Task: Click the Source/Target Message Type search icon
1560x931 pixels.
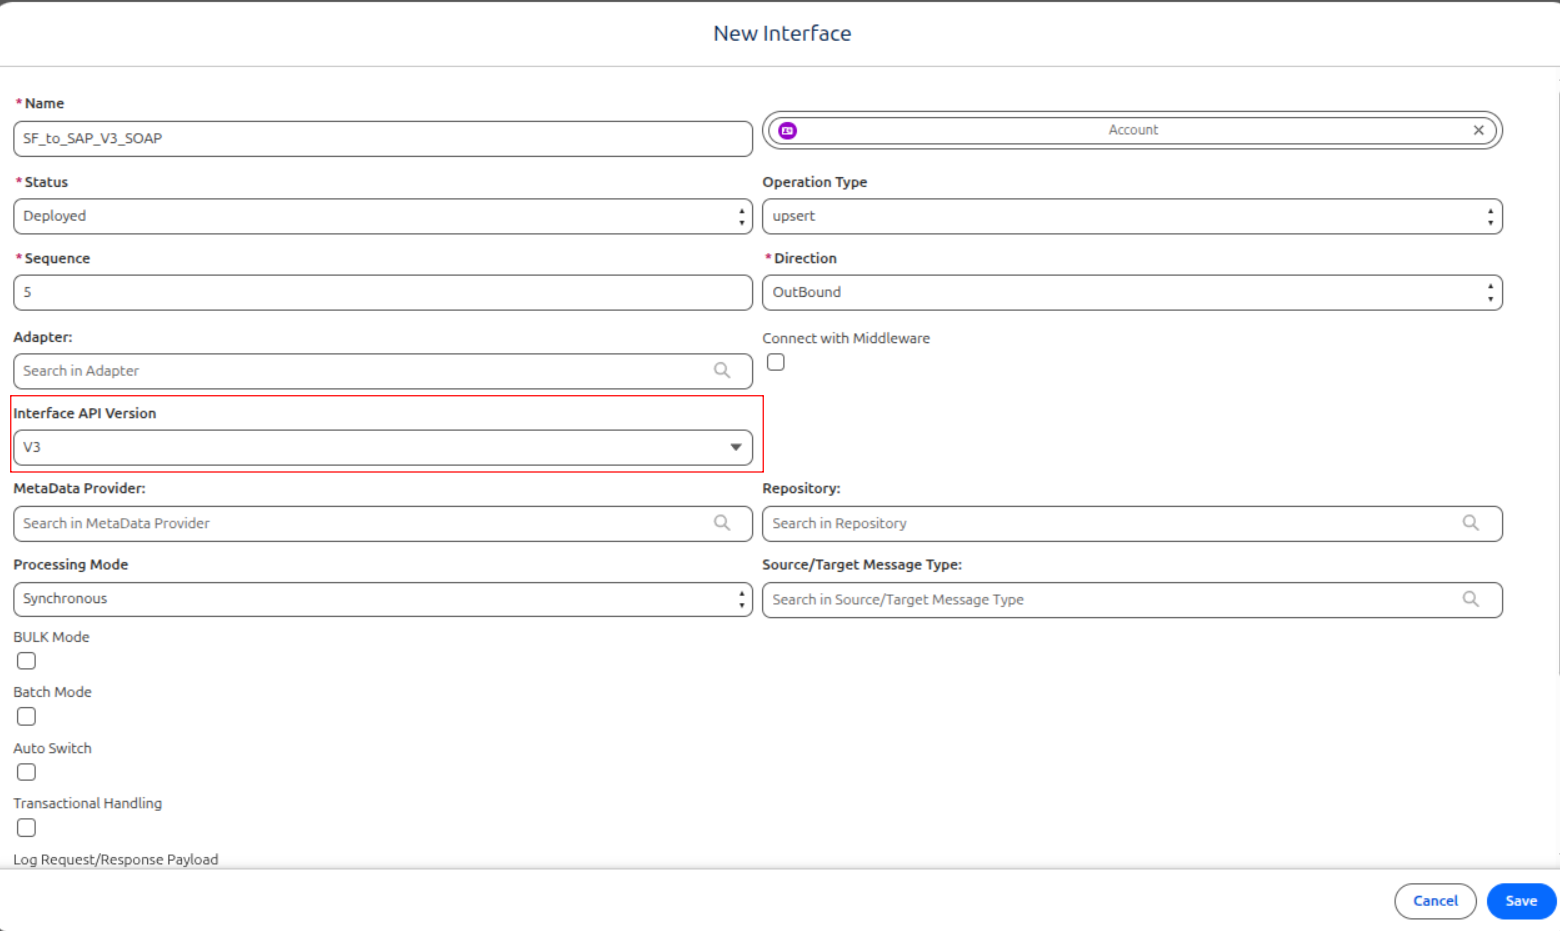Action: click(x=1471, y=599)
